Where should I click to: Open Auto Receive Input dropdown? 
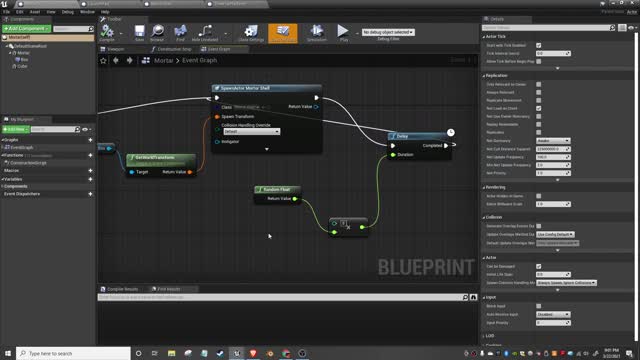[x=553, y=315]
